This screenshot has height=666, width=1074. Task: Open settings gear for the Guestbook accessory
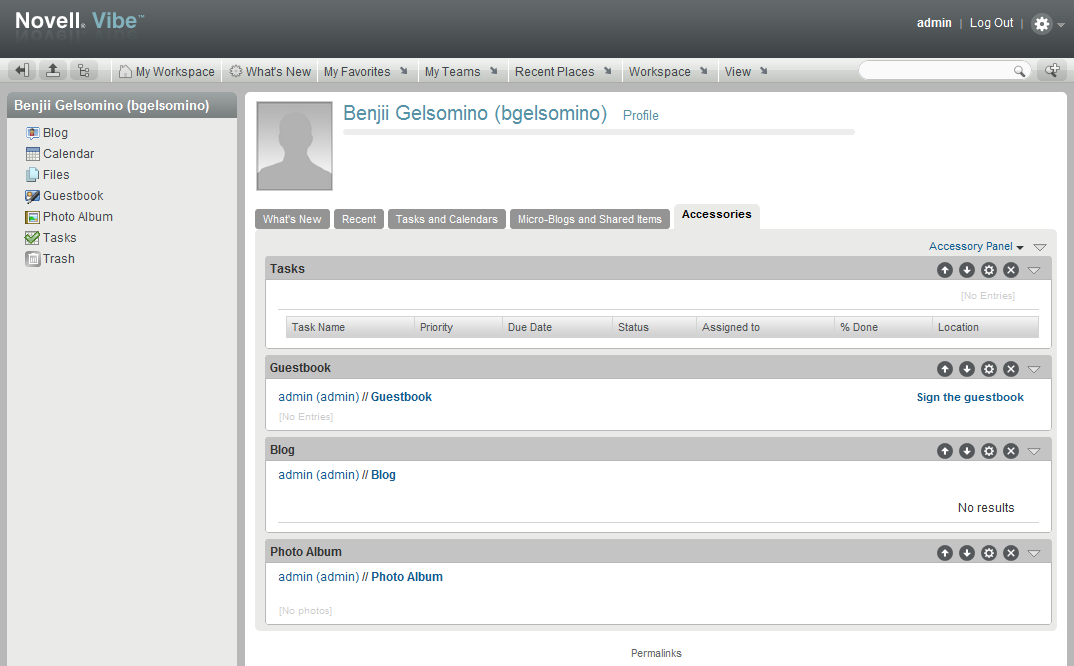click(x=988, y=368)
